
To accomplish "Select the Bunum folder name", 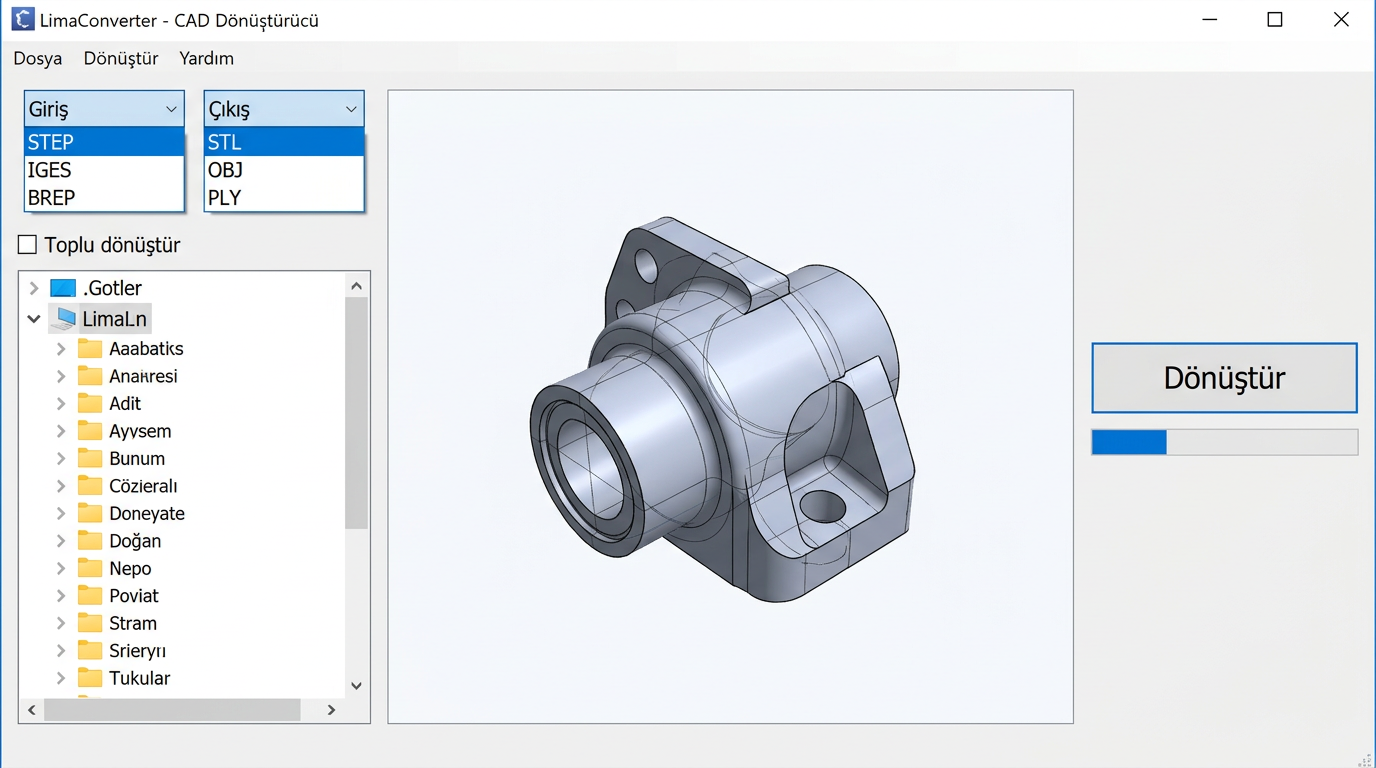I will tap(137, 458).
